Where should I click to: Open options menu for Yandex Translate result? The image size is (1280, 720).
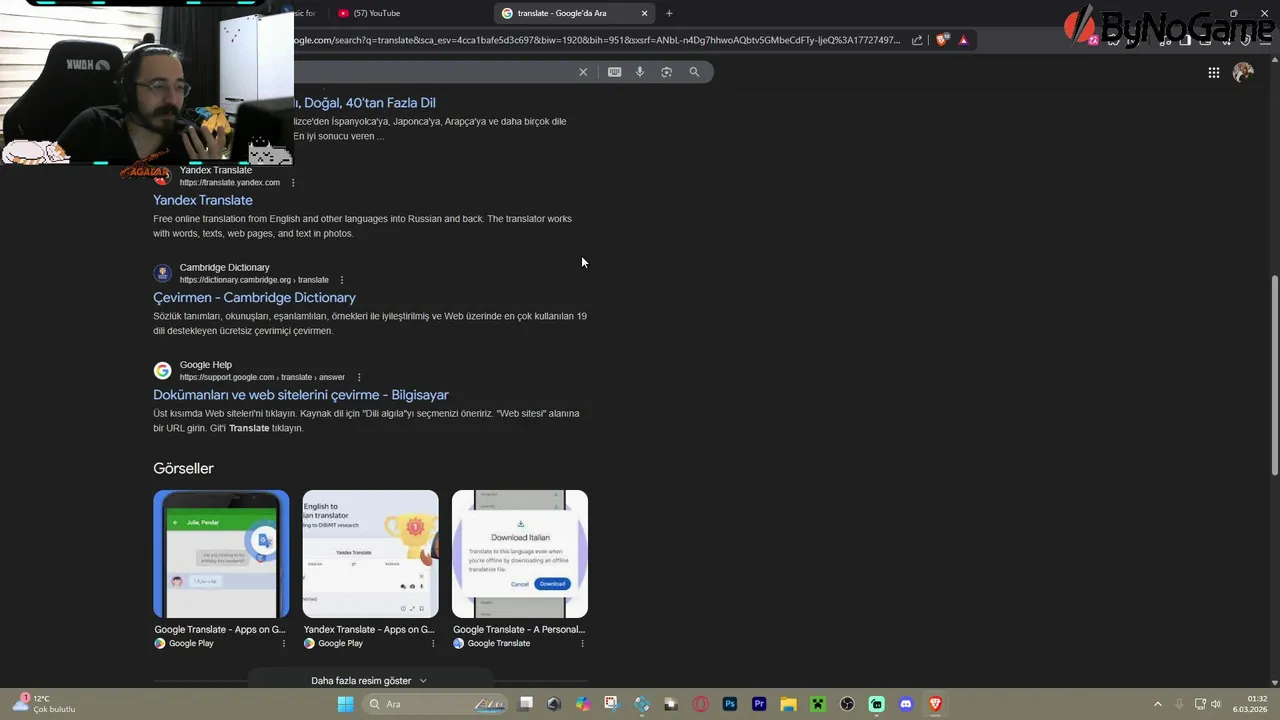point(293,183)
